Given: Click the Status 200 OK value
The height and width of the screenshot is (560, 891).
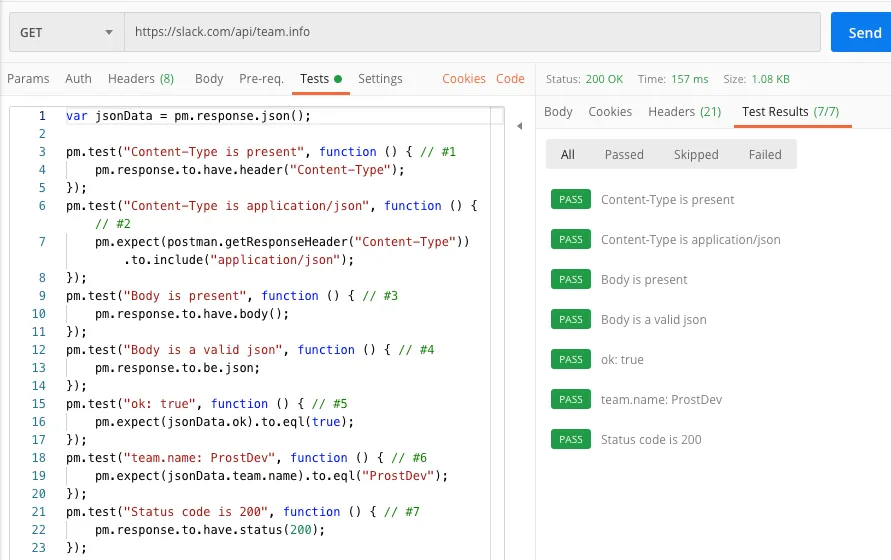Looking at the screenshot, I should [604, 79].
